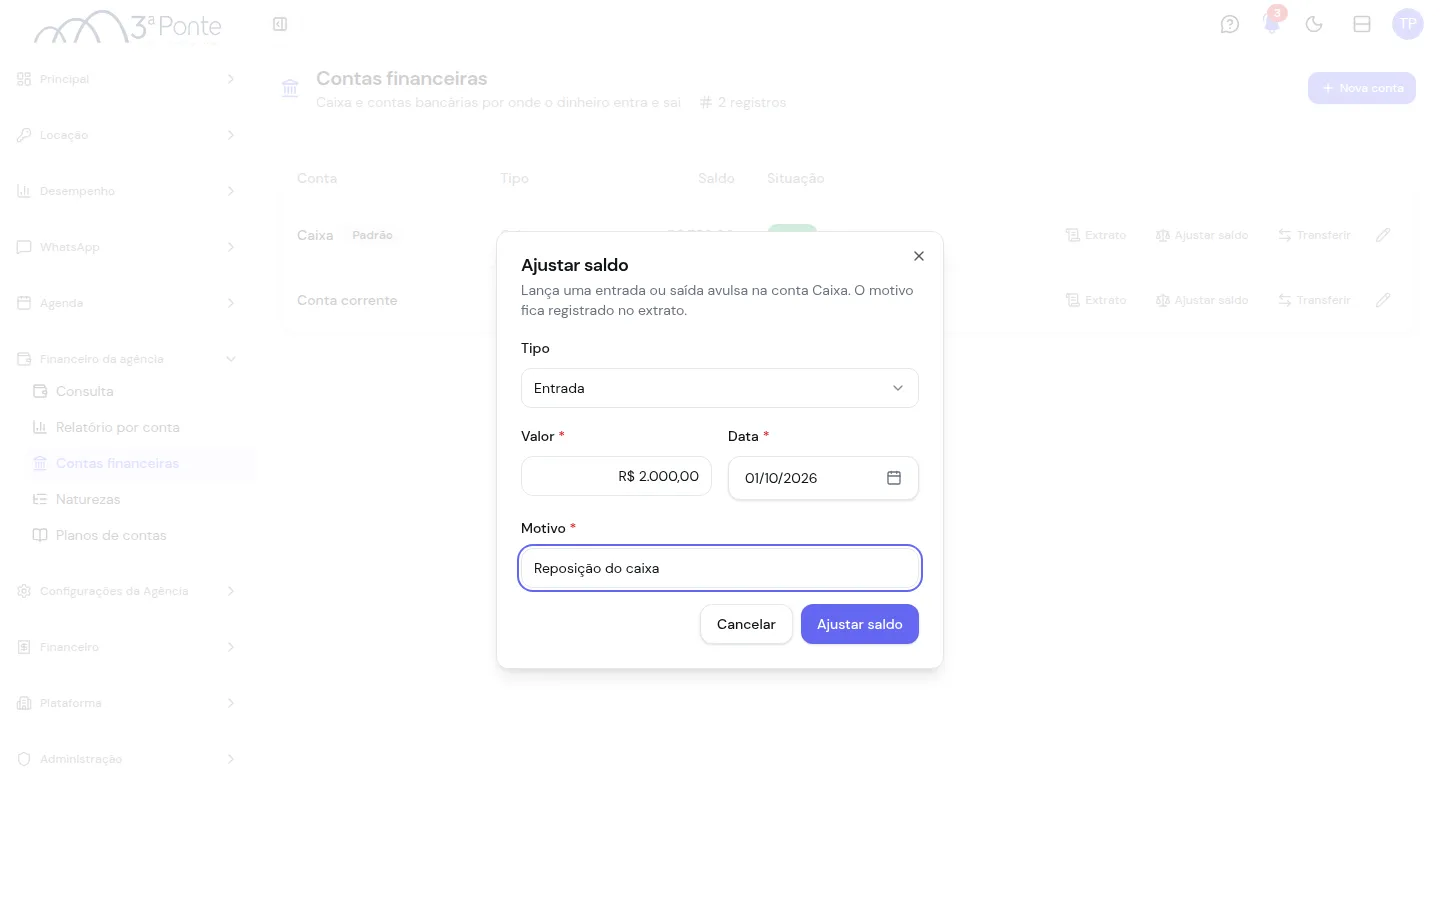Expand the Desempenho menu section
1440x900 pixels.
126,191
